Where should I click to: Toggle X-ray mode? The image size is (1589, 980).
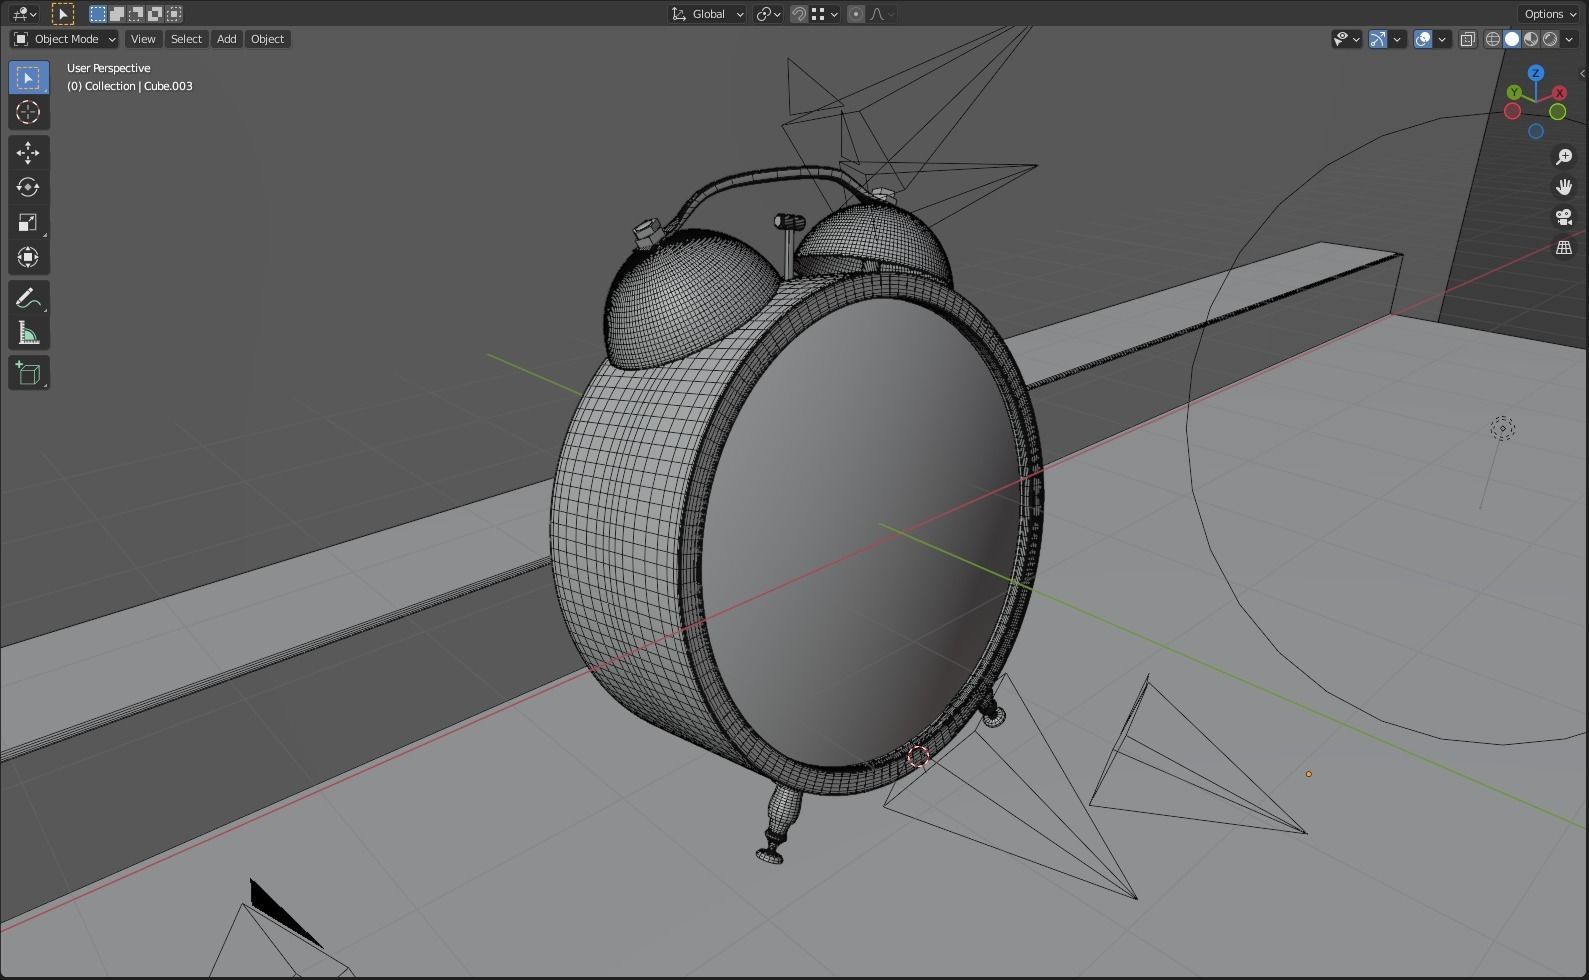[1468, 39]
